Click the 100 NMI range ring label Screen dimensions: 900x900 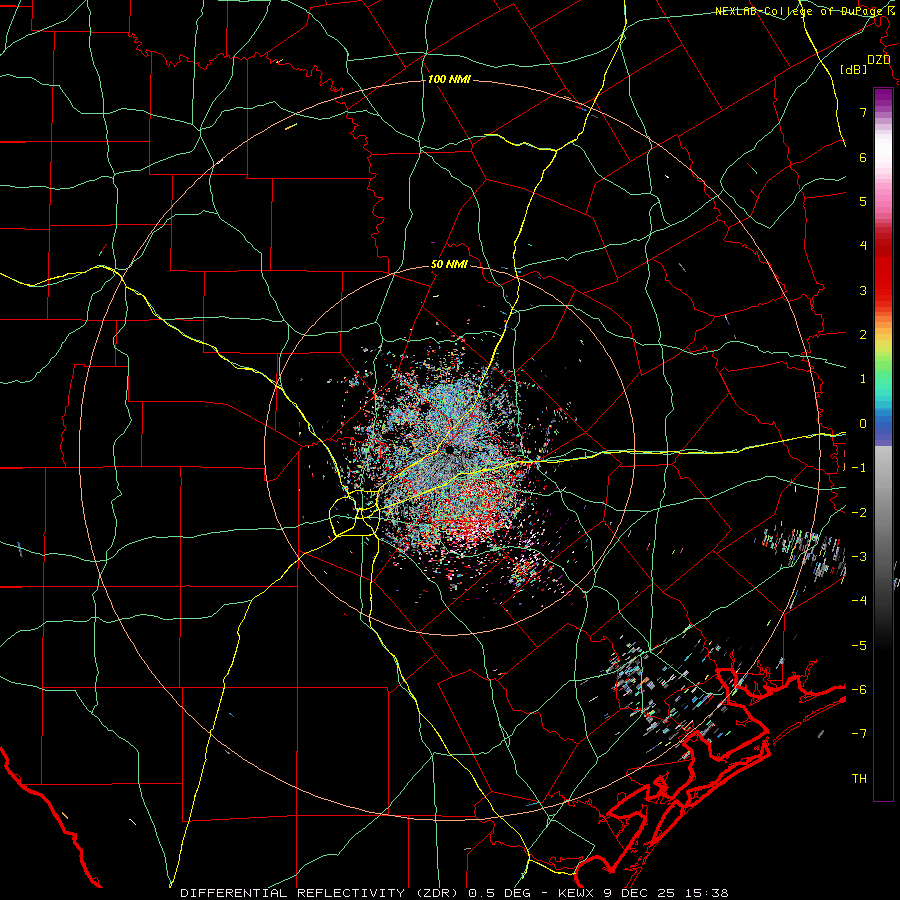point(449,79)
